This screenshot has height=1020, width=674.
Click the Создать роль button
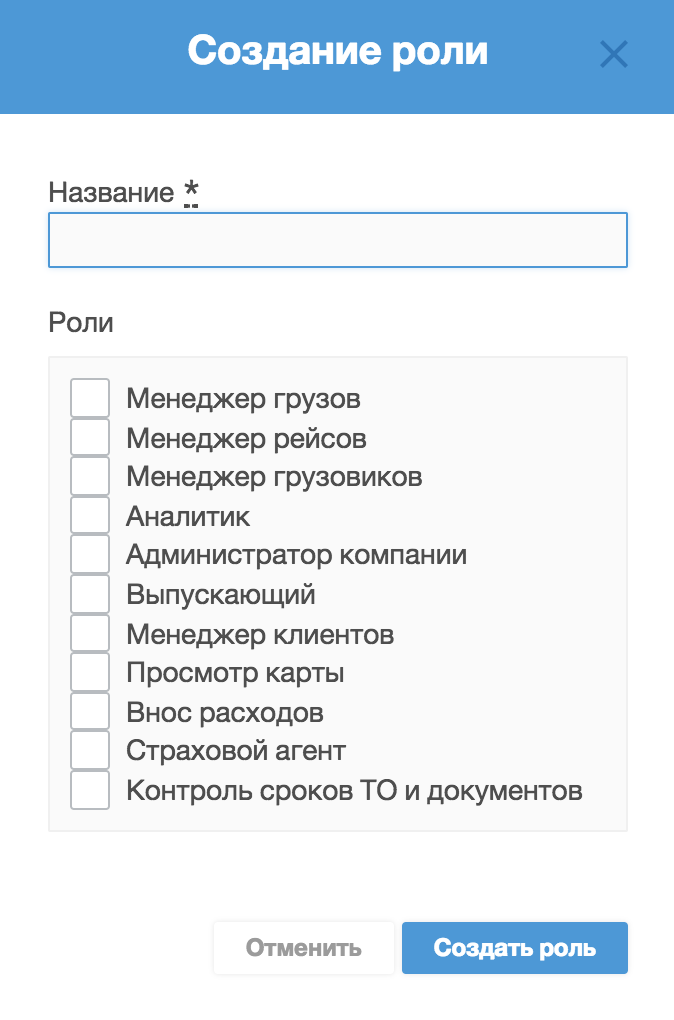pos(514,948)
